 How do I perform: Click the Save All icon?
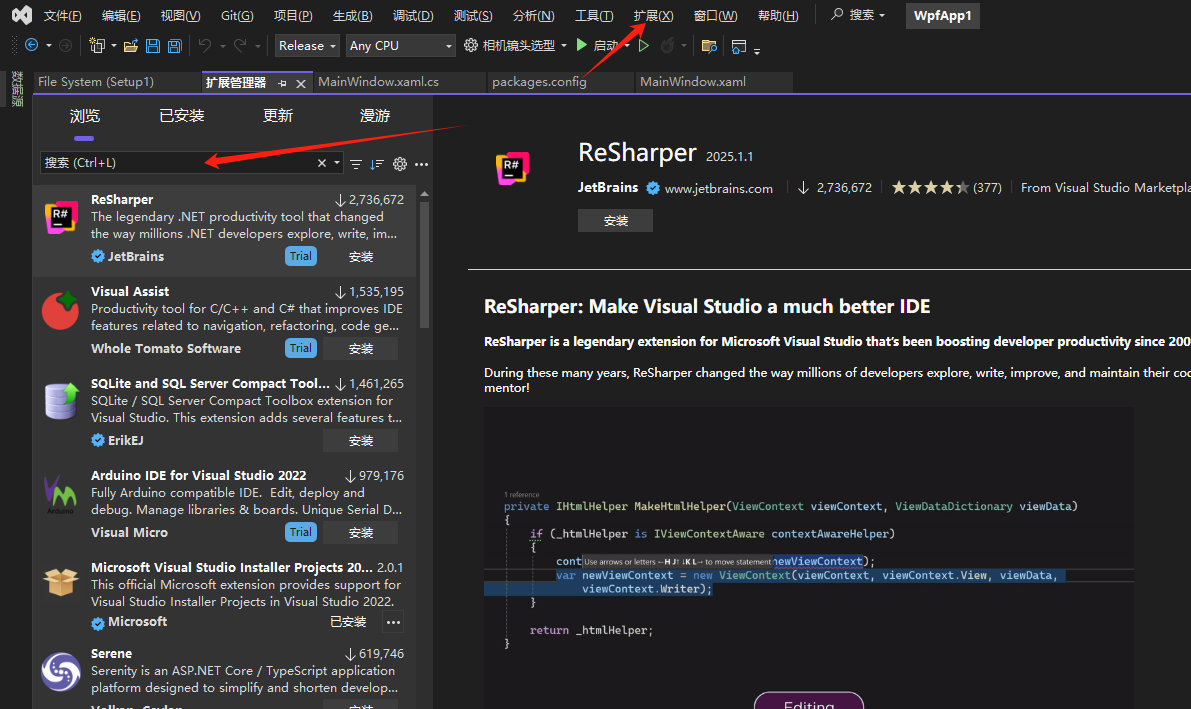point(175,46)
